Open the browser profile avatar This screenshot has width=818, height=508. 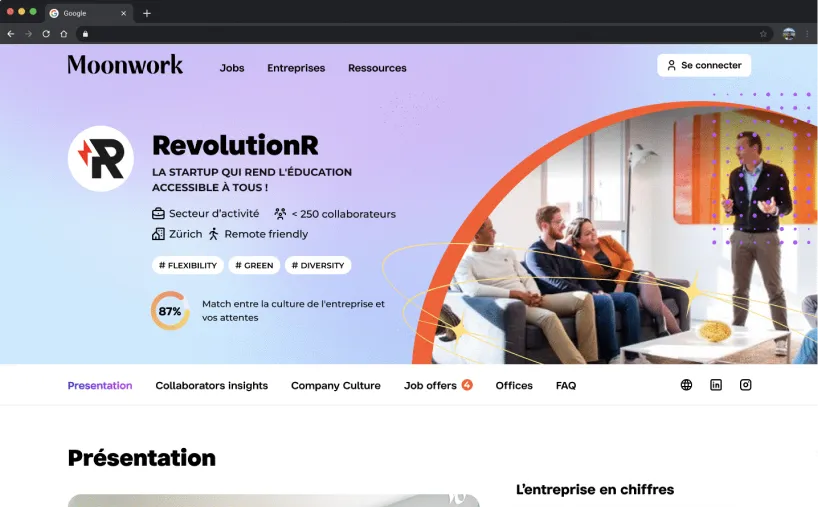pyautogui.click(x=789, y=34)
